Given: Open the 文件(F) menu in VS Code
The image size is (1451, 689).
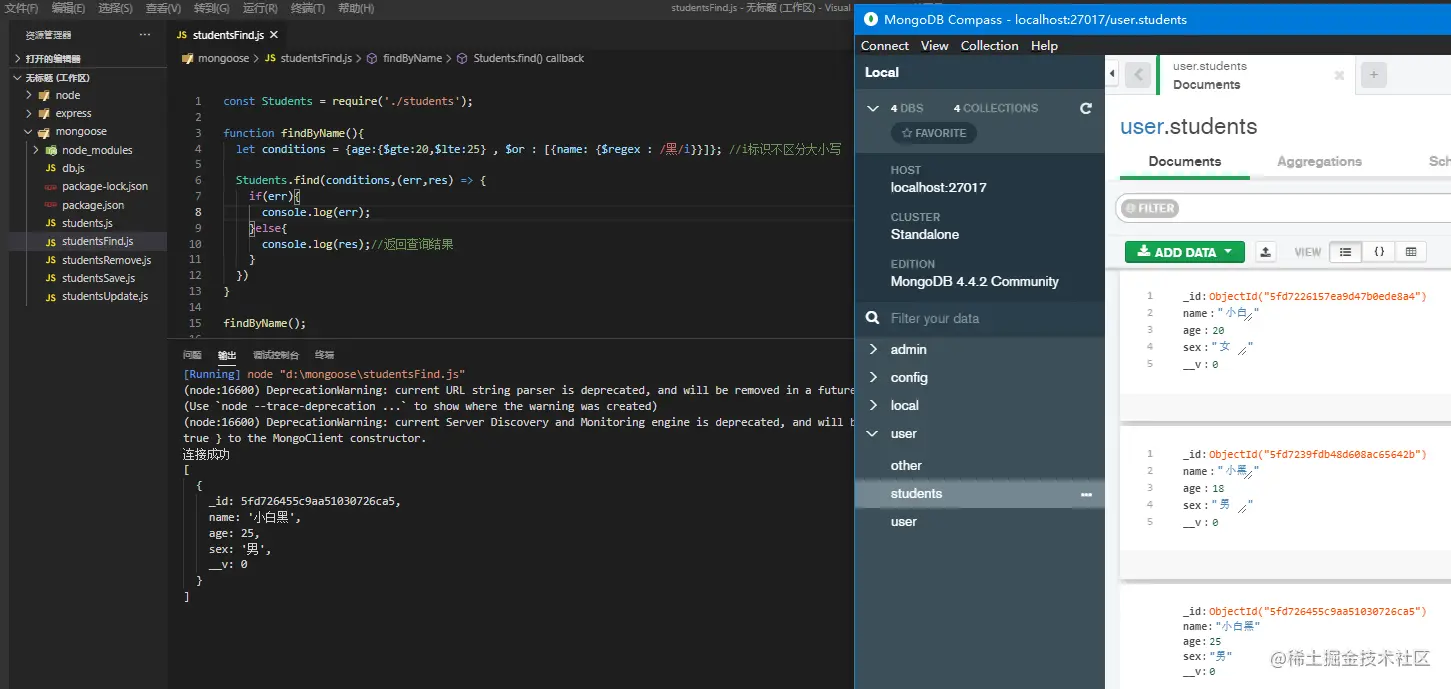Looking at the screenshot, I should pos(22,8).
